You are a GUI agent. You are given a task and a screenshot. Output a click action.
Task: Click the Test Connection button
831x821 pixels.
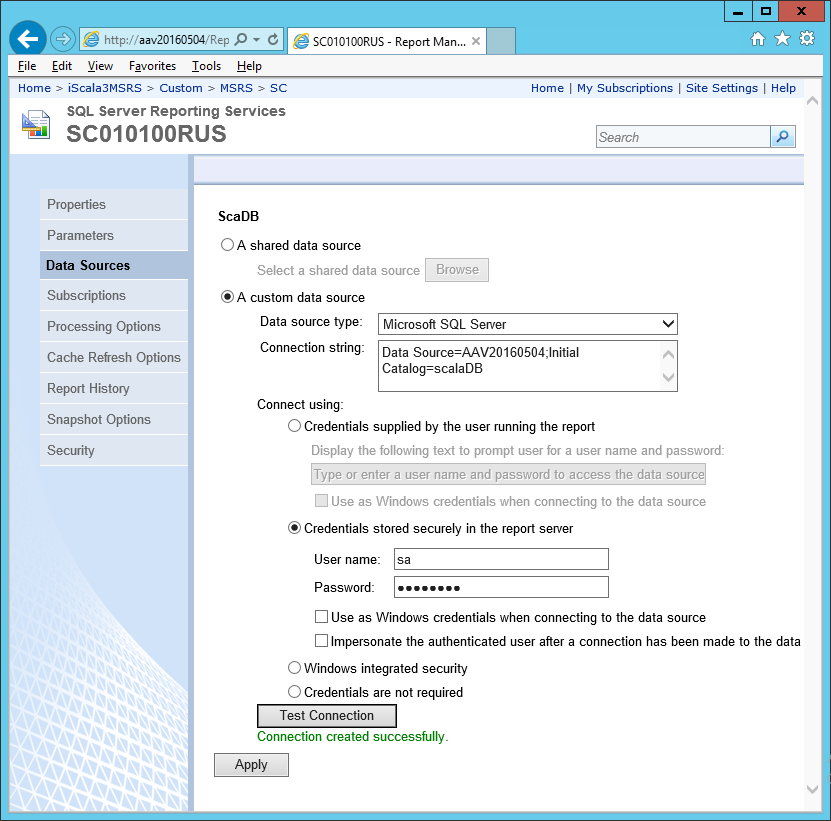326,716
